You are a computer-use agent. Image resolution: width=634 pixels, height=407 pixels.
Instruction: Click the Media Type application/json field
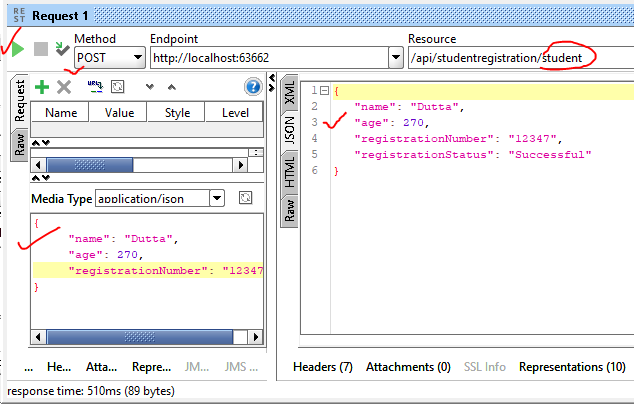(x=153, y=198)
